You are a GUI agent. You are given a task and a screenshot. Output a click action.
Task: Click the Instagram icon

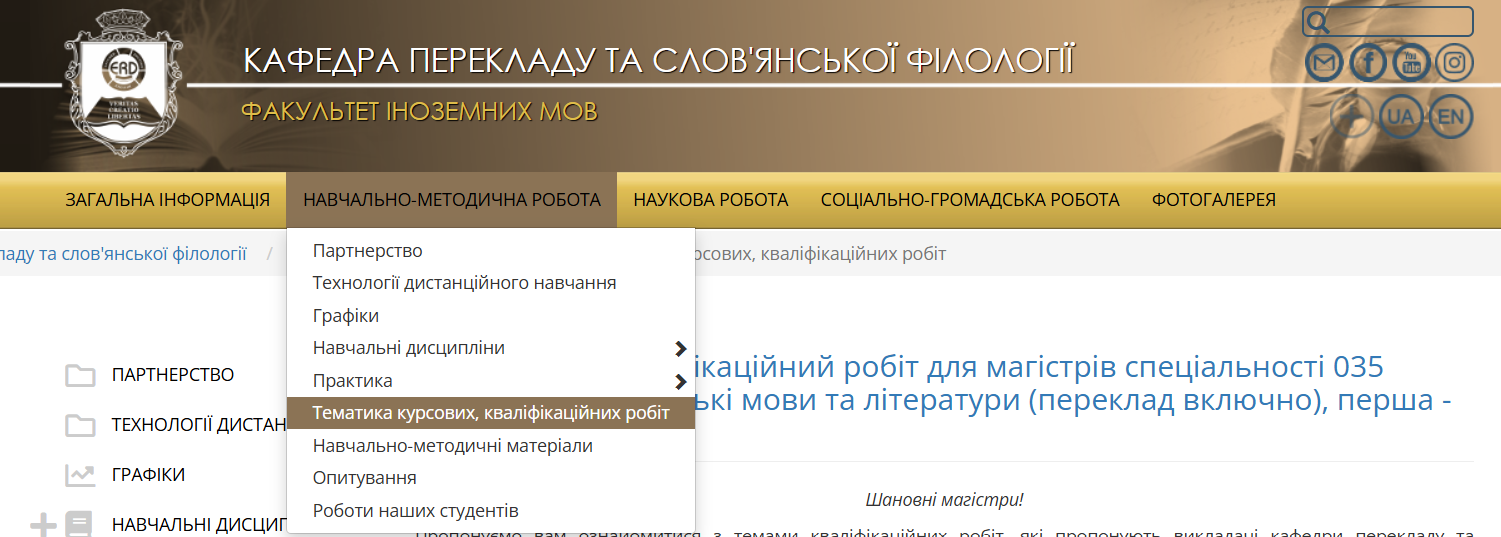[1455, 64]
